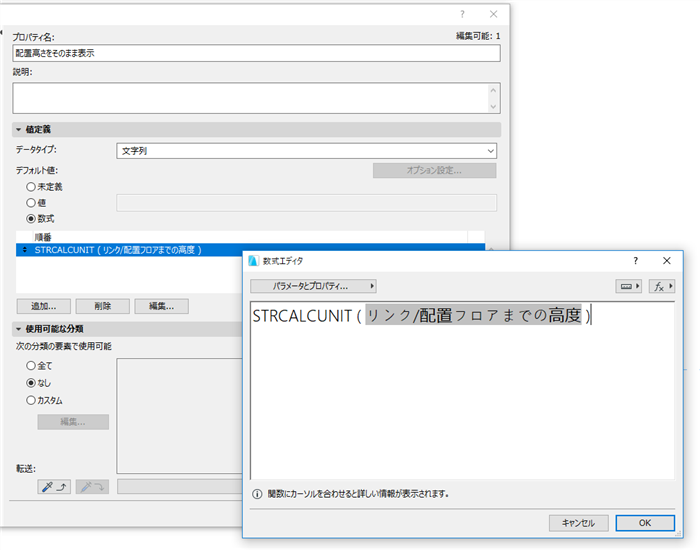Click the disabled オプション設定... button
This screenshot has width=700, height=550.
(434, 170)
